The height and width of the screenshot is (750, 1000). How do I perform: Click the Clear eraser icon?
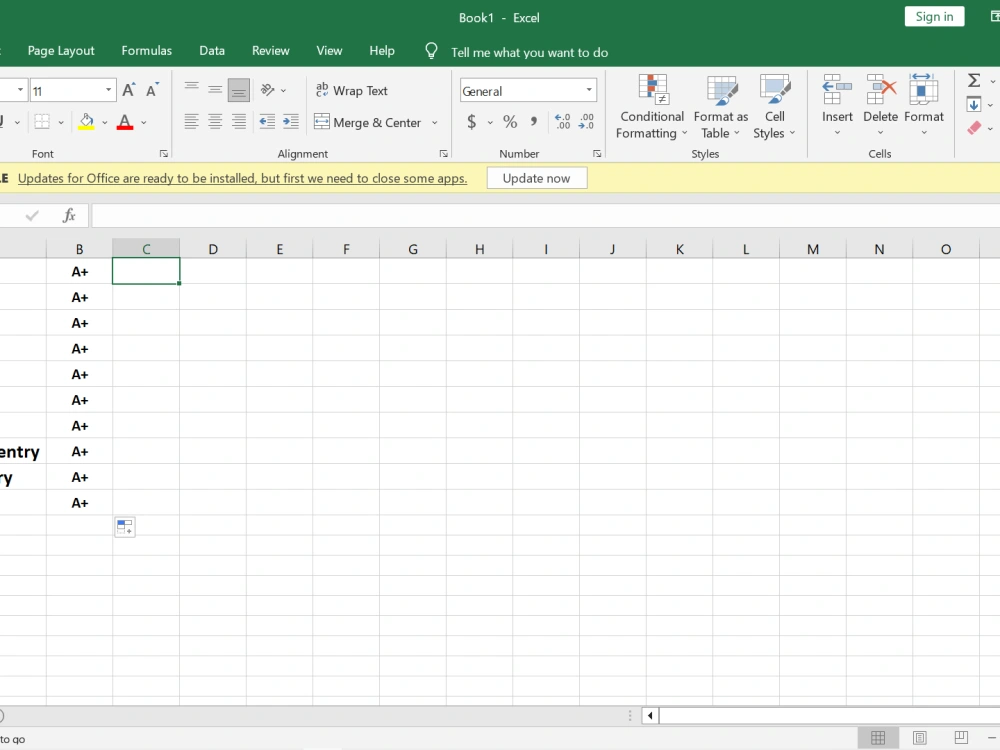[974, 128]
